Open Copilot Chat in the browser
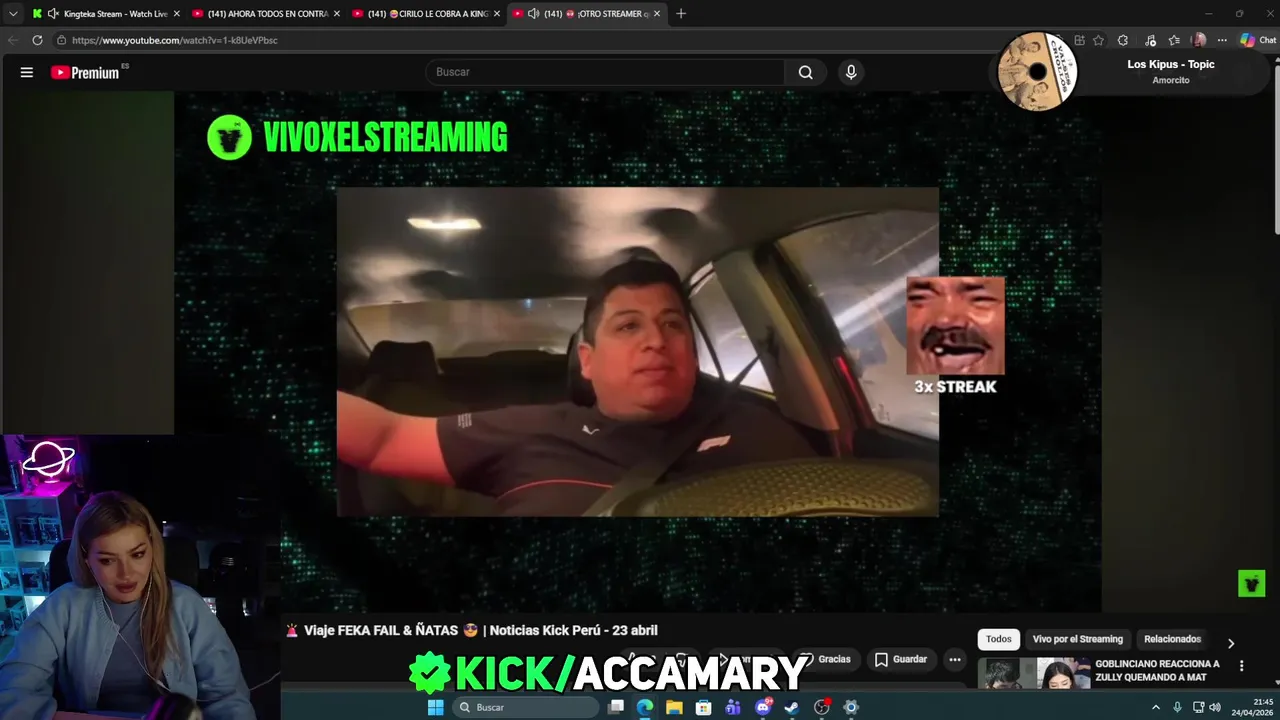This screenshot has height=720, width=1280. (1258, 40)
